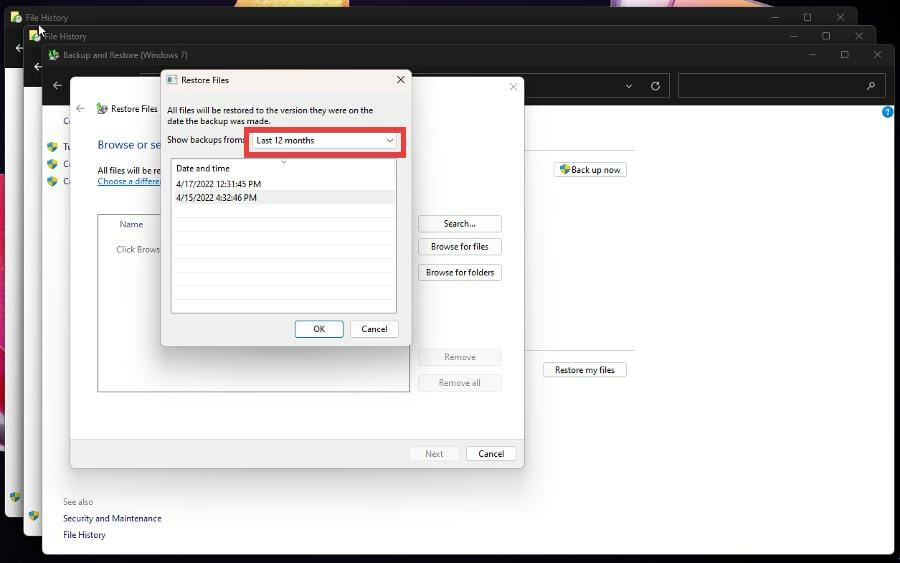Viewport: 900px width, 563px height.
Task: Click Browse for folders button
Action: (460, 273)
